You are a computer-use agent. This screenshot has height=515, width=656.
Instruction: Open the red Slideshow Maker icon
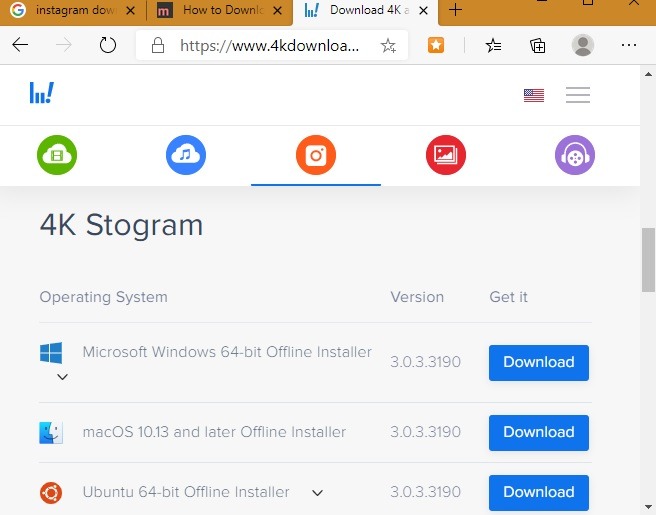446,155
